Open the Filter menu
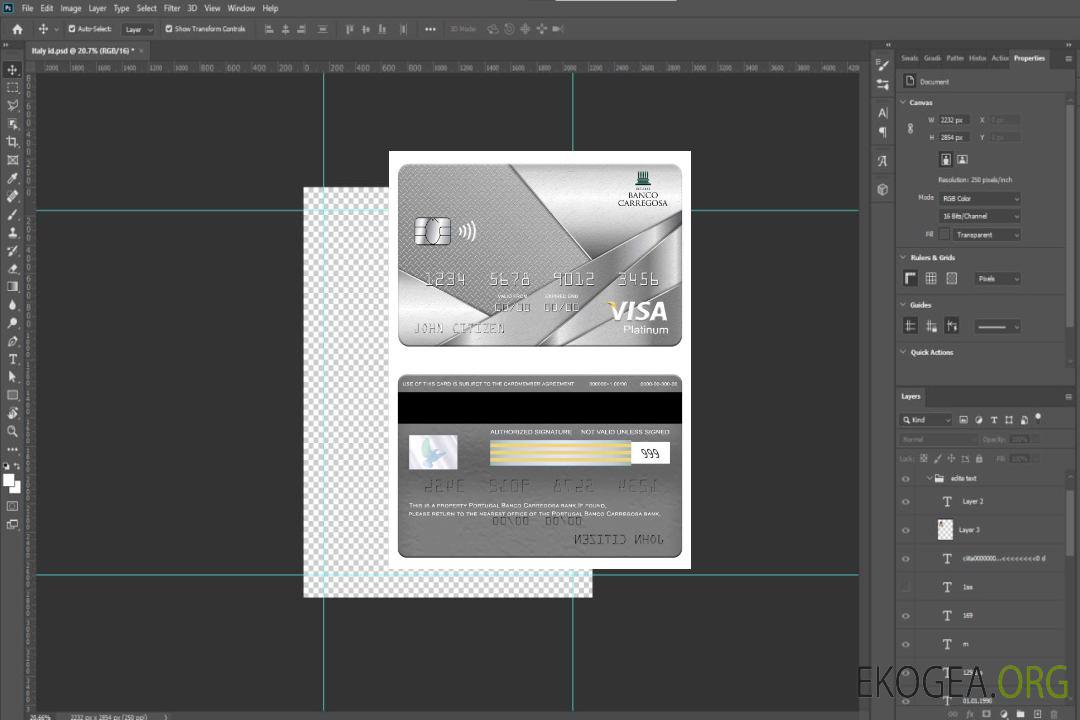Image resolution: width=1080 pixels, height=720 pixels. pos(172,8)
